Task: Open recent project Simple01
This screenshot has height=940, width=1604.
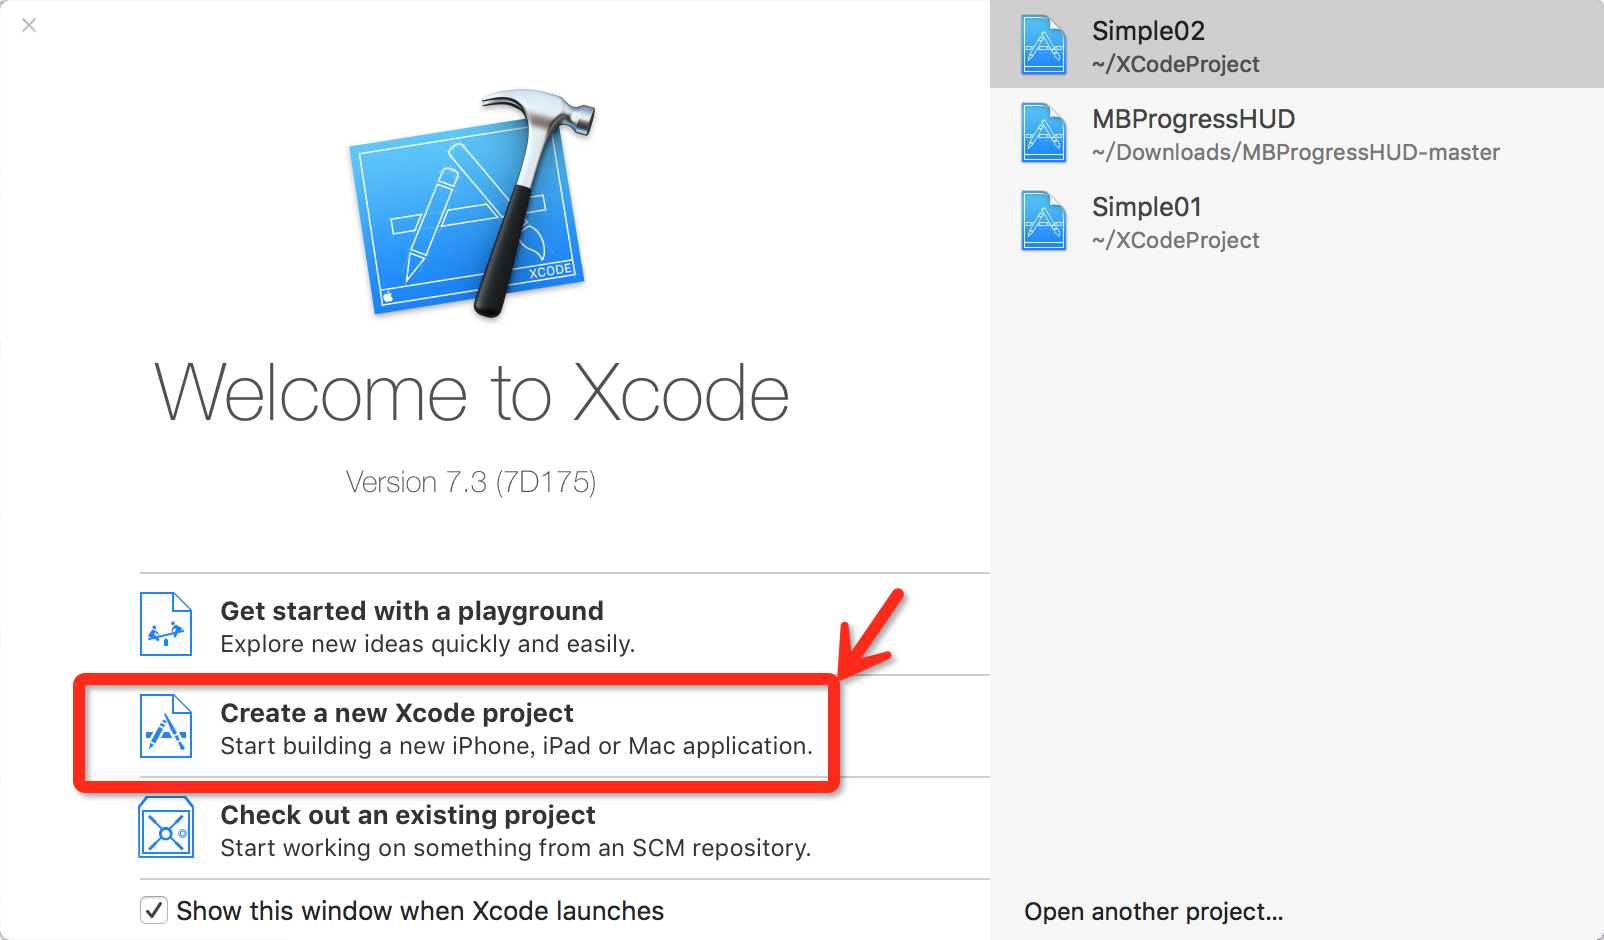Action: coord(1297,221)
